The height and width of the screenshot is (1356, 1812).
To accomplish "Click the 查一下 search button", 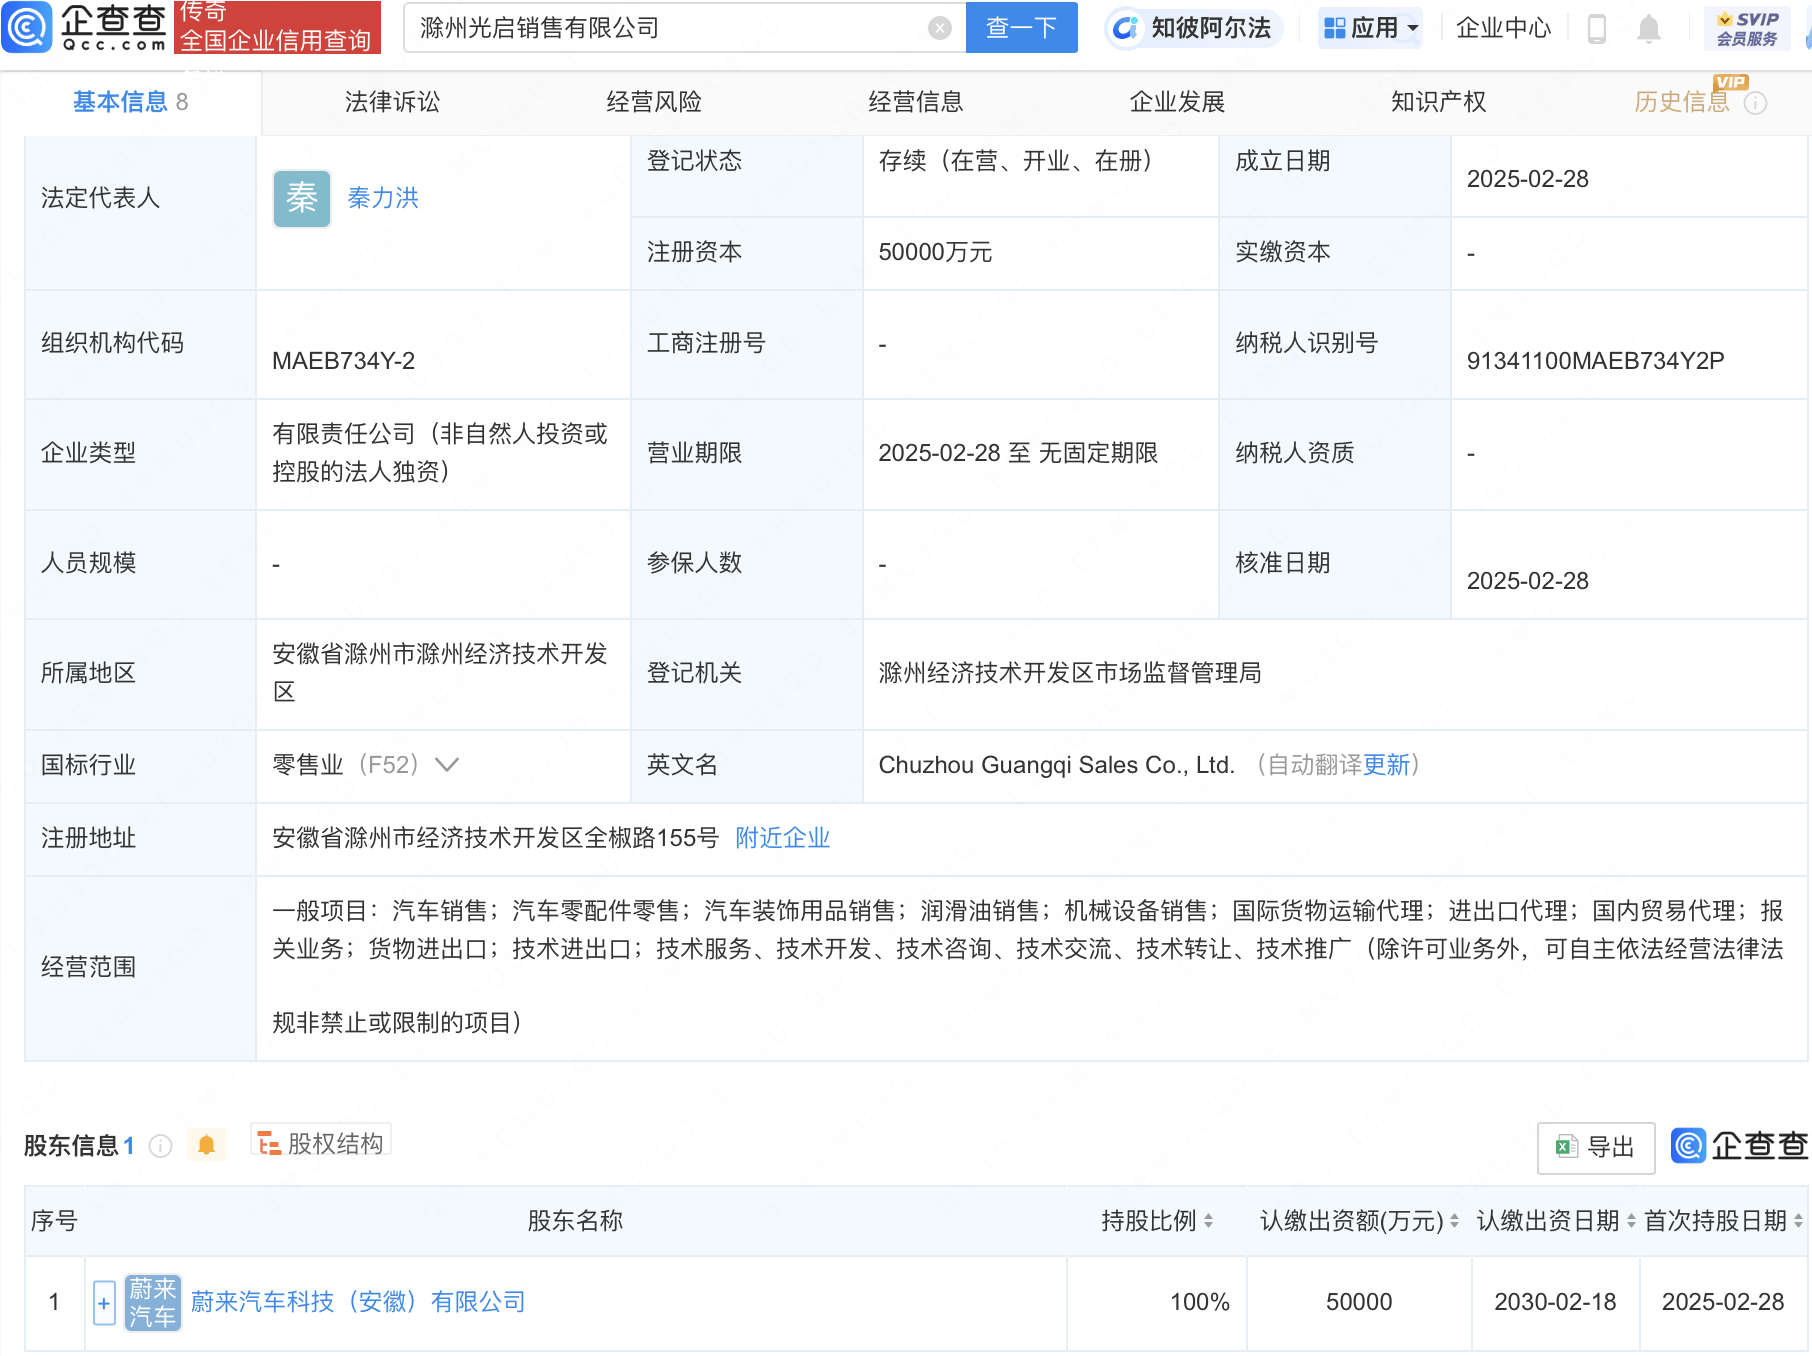I will (x=1021, y=28).
